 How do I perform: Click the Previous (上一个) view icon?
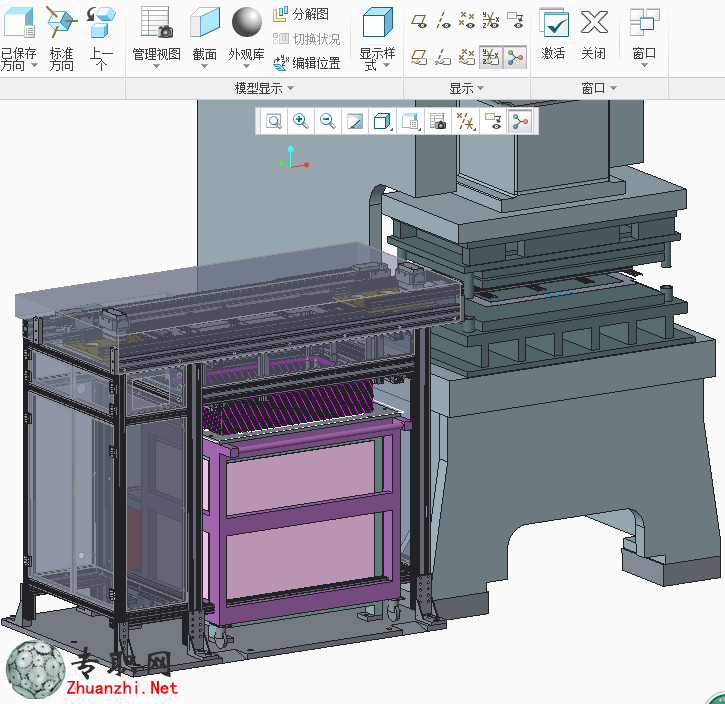tap(101, 22)
